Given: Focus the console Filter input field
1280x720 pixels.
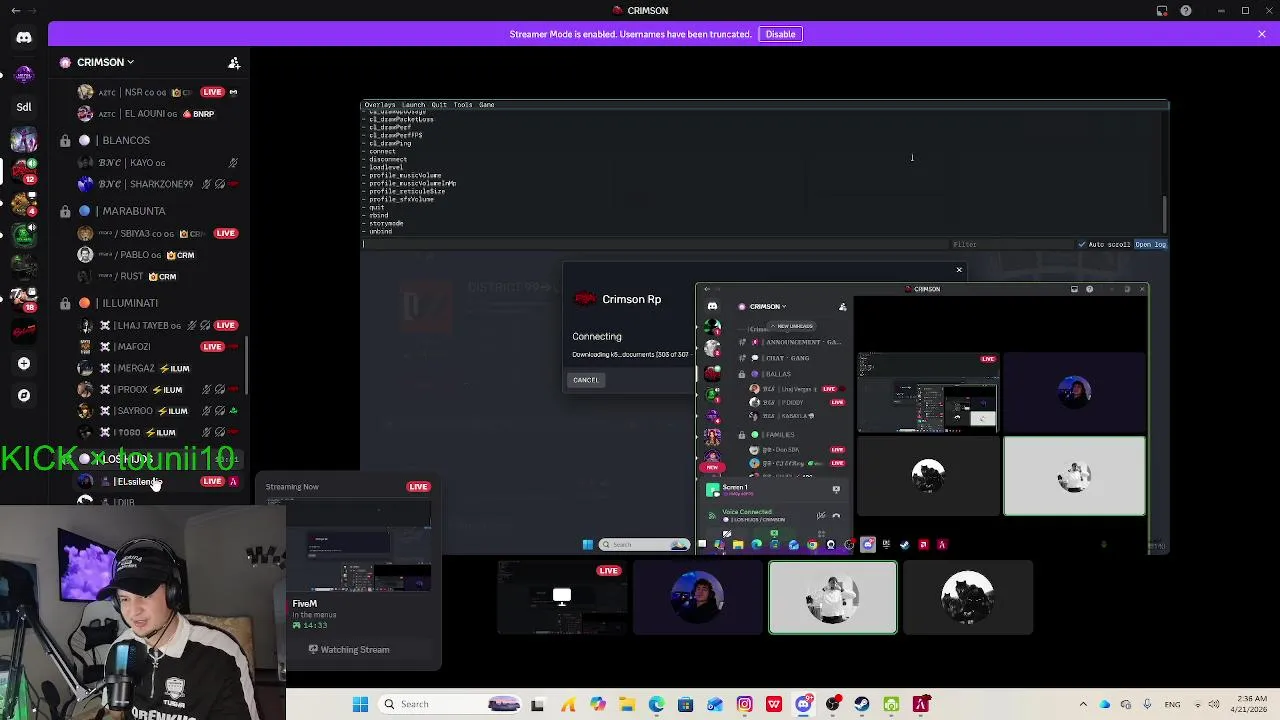Looking at the screenshot, I should pos(1010,244).
